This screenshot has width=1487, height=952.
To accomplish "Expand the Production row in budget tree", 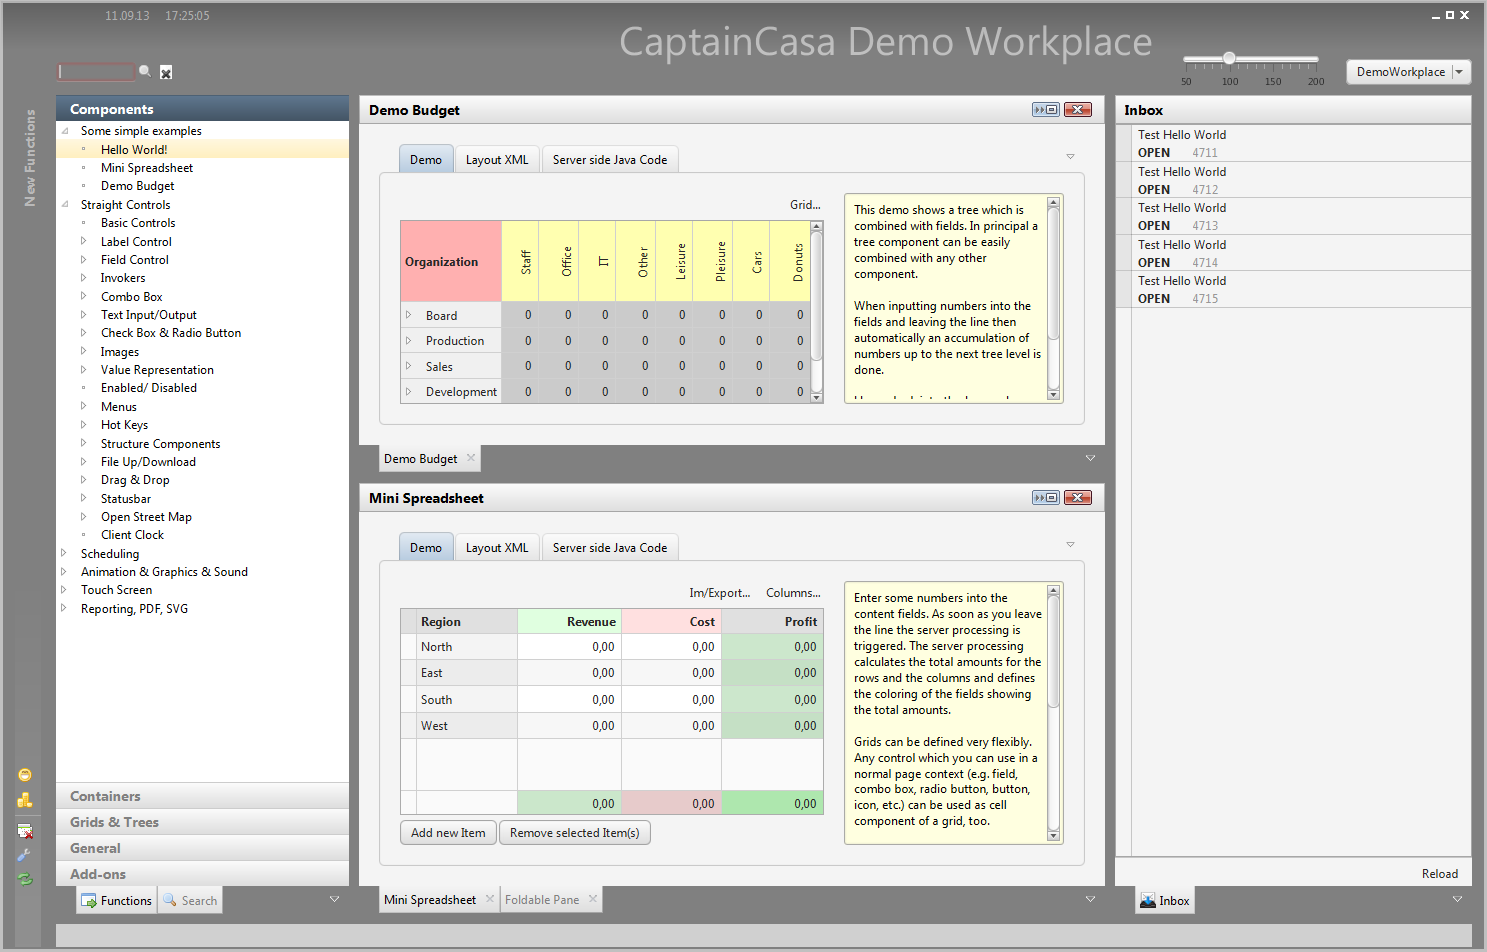I will tap(408, 341).
